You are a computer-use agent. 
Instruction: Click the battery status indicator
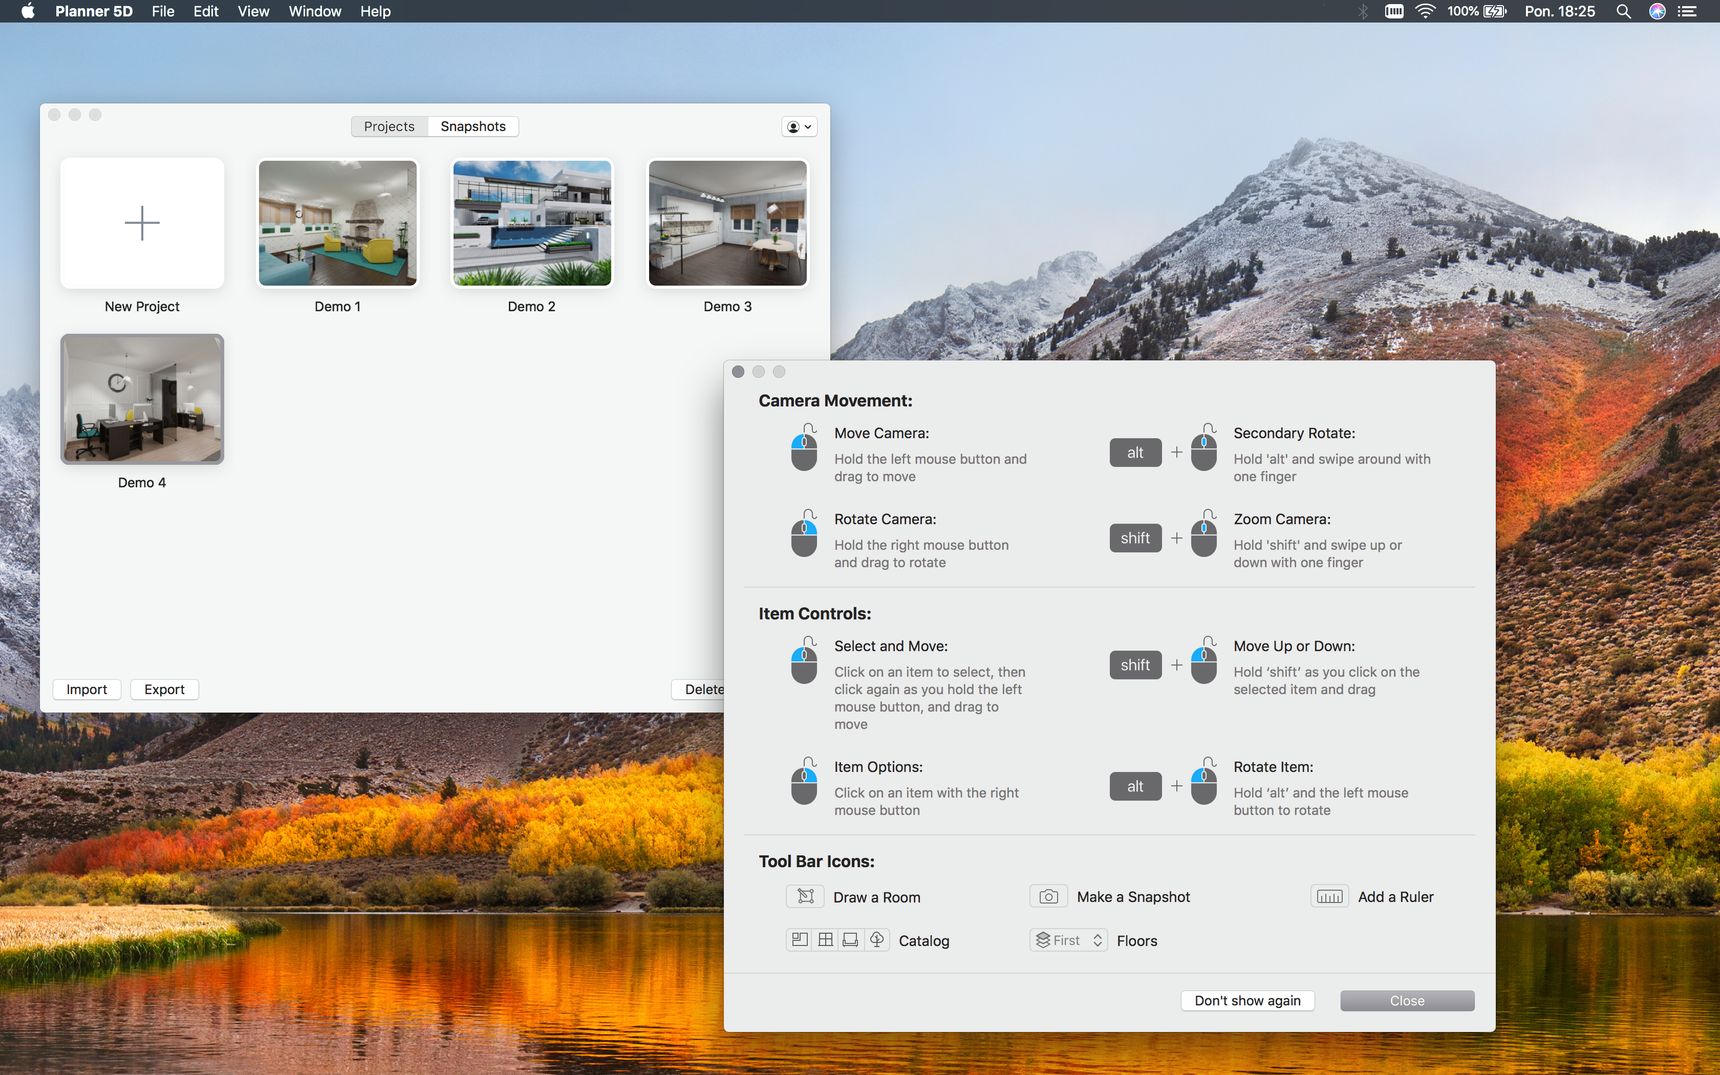click(x=1477, y=11)
